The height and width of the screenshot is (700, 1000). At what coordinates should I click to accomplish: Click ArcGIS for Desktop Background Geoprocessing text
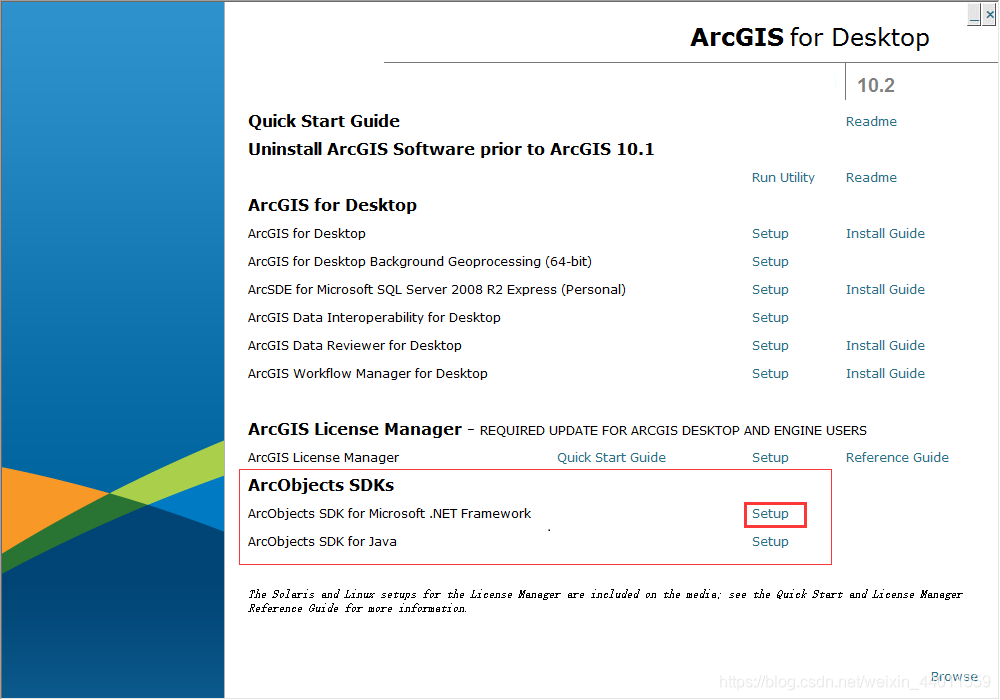pyautogui.click(x=420, y=261)
